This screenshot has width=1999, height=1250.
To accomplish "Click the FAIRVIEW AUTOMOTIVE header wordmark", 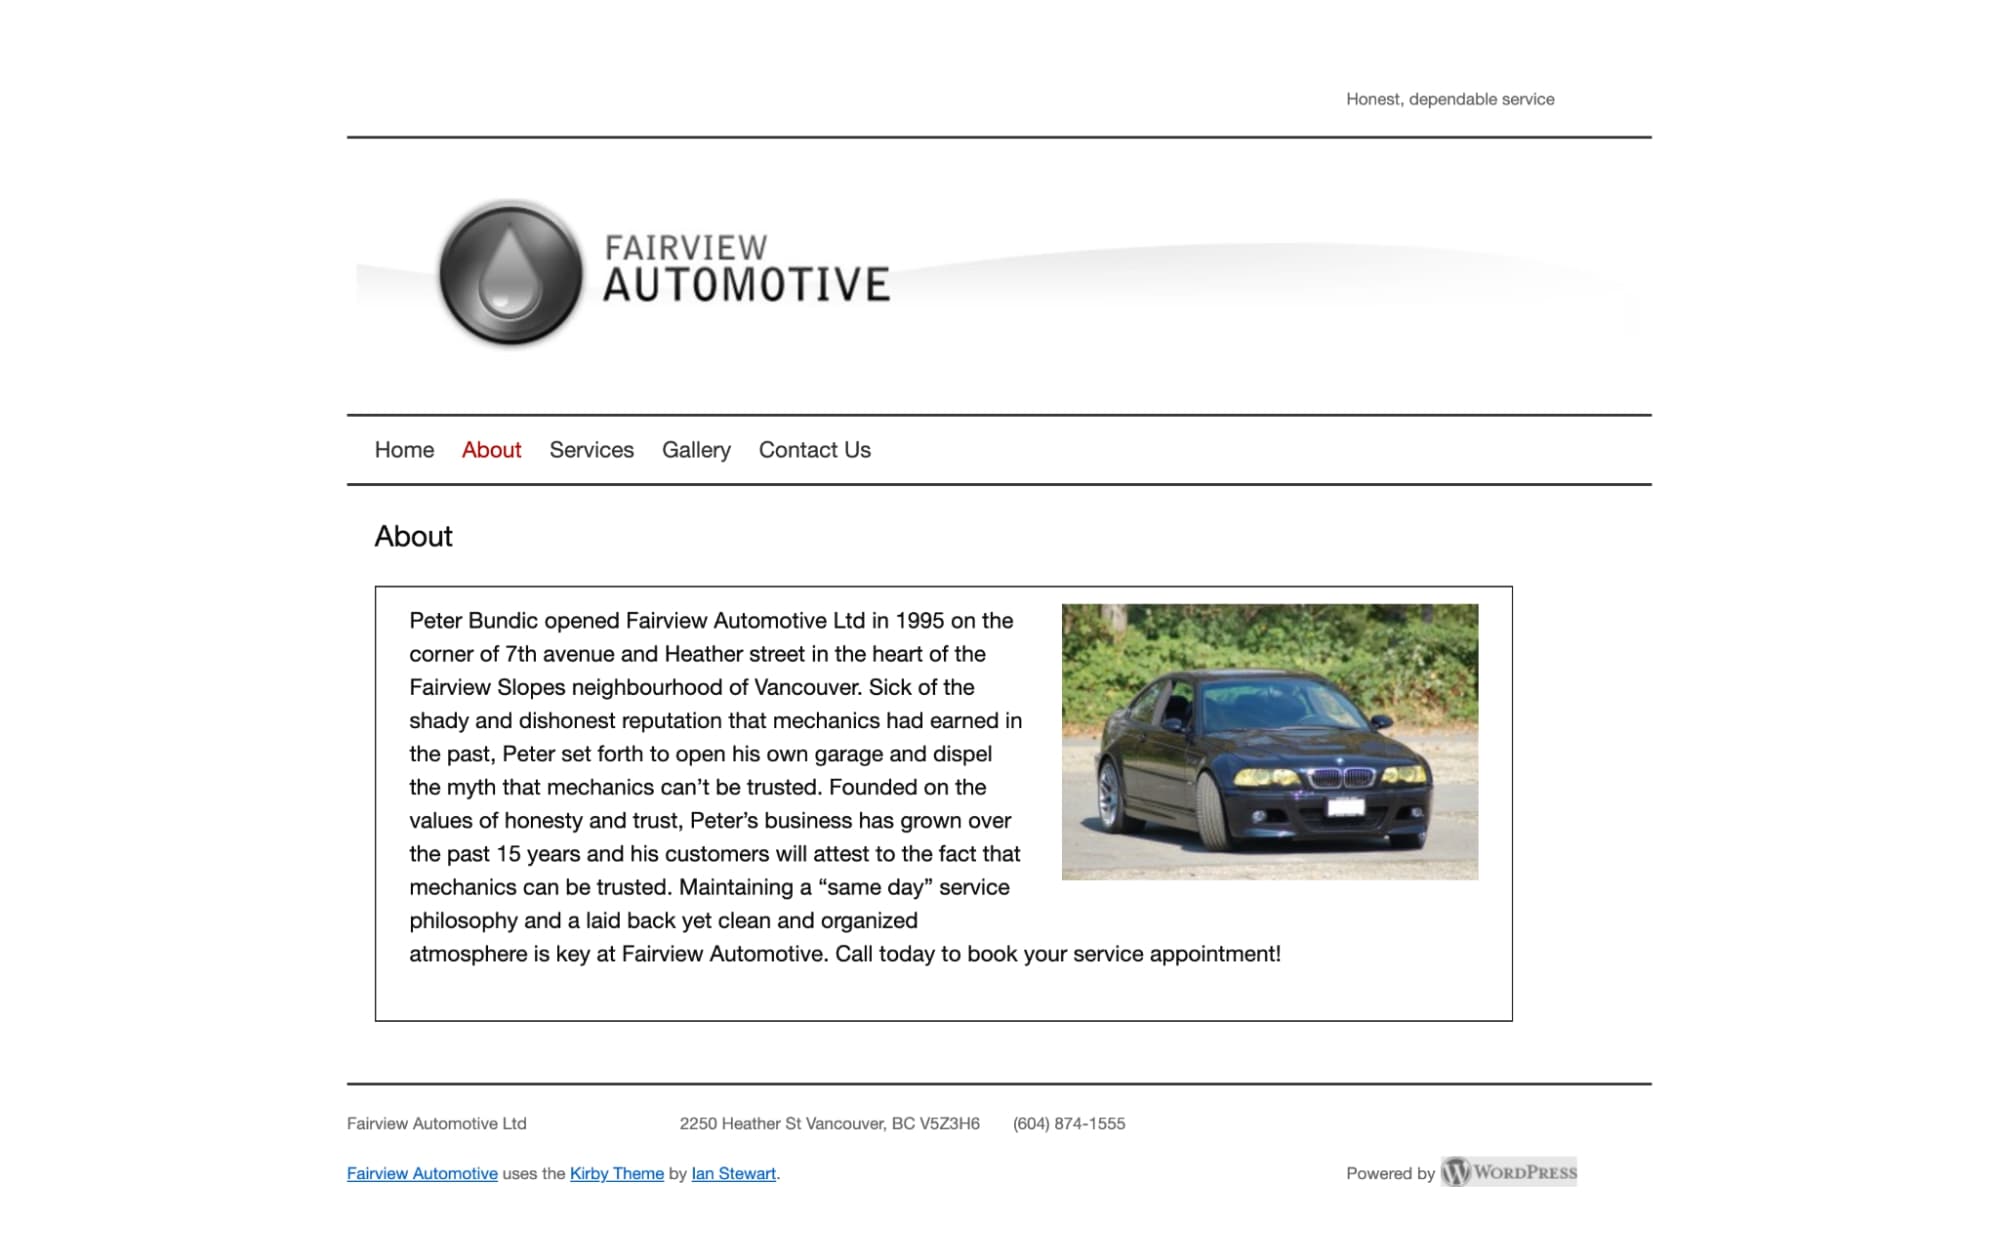I will (746, 269).
